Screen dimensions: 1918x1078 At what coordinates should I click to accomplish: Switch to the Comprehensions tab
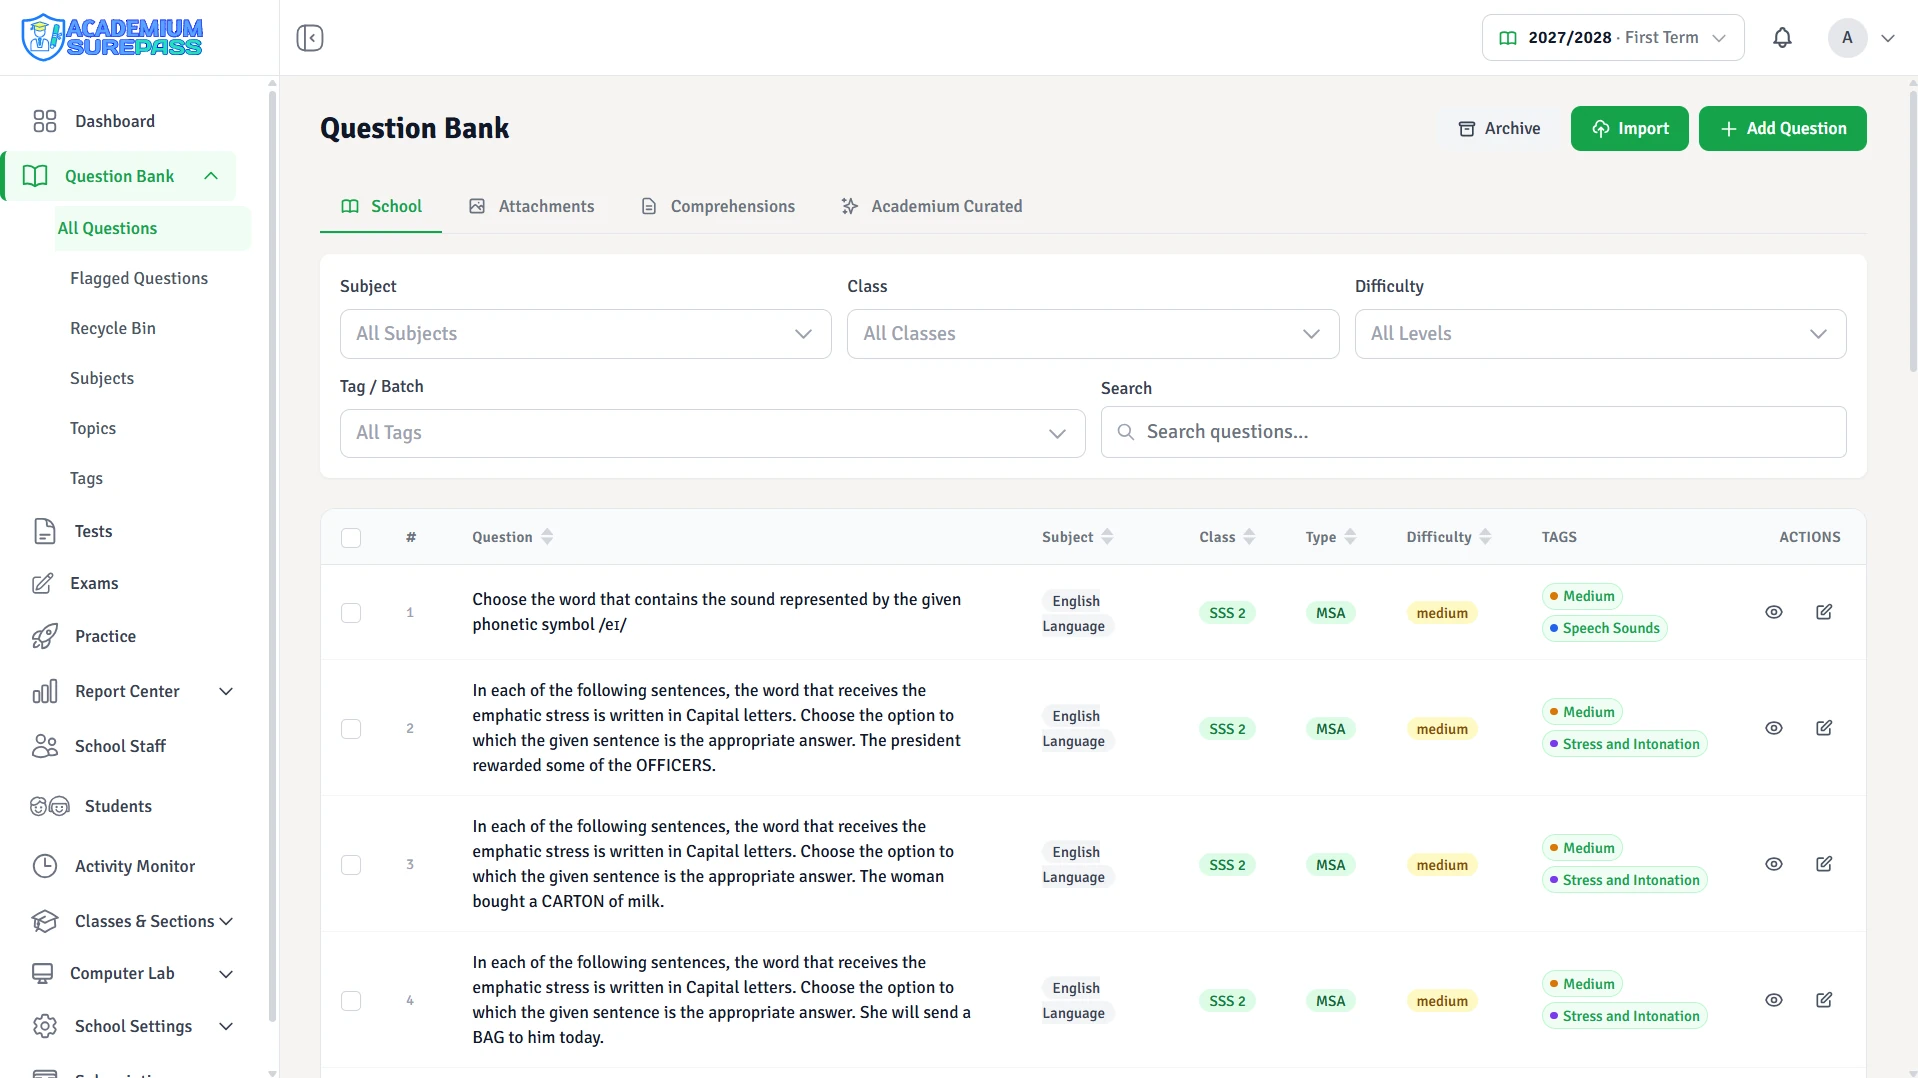click(x=718, y=206)
